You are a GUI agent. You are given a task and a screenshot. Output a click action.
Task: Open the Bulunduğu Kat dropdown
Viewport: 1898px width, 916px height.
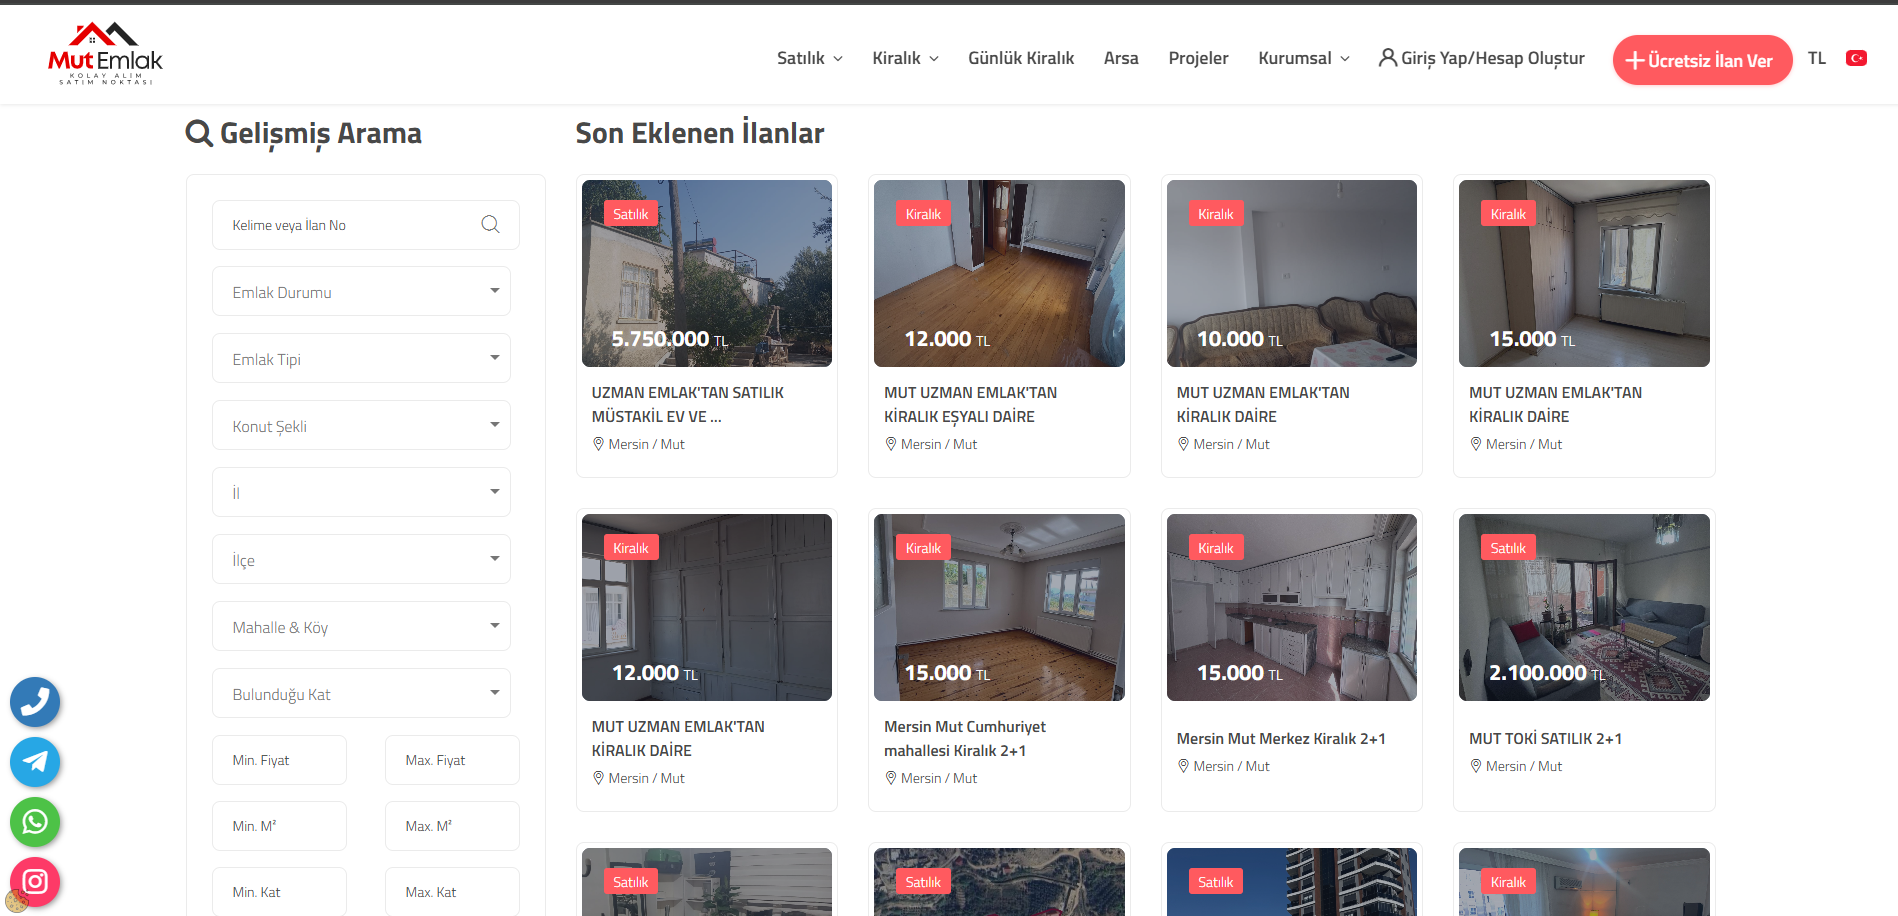coord(361,694)
